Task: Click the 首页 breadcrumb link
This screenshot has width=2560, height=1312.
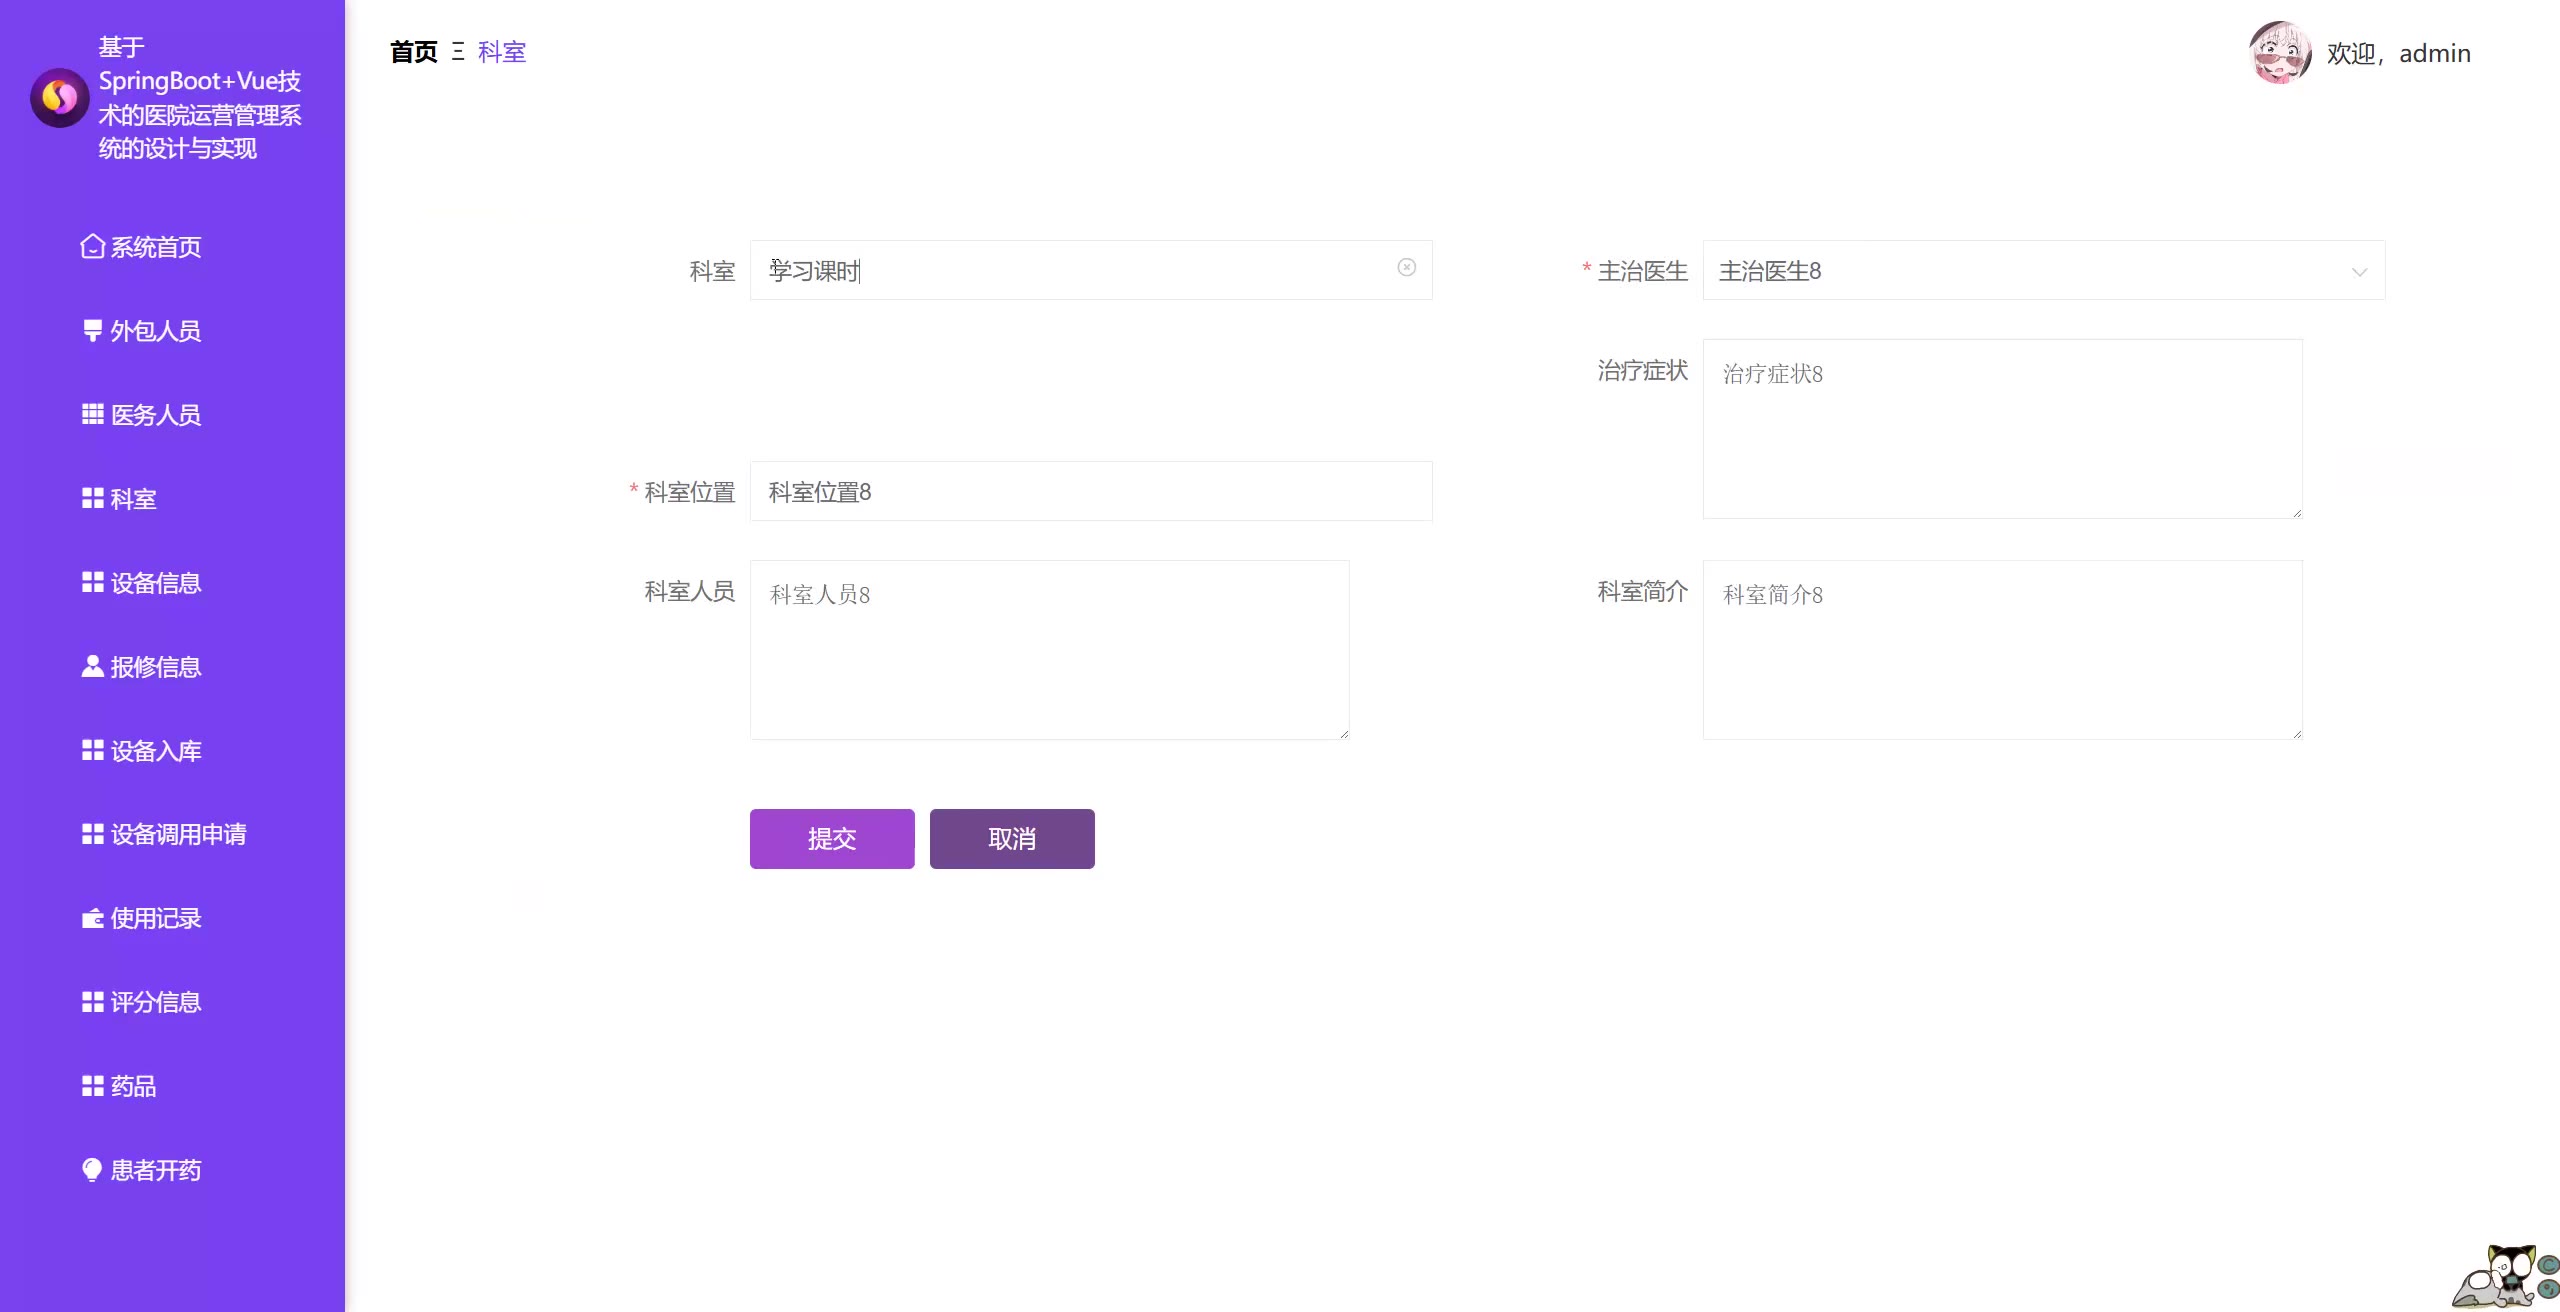Action: pos(413,52)
